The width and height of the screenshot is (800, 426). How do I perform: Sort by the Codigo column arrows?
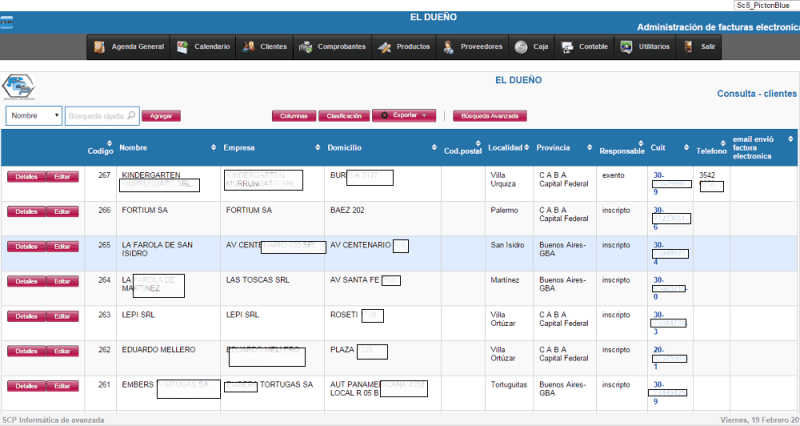click(109, 143)
